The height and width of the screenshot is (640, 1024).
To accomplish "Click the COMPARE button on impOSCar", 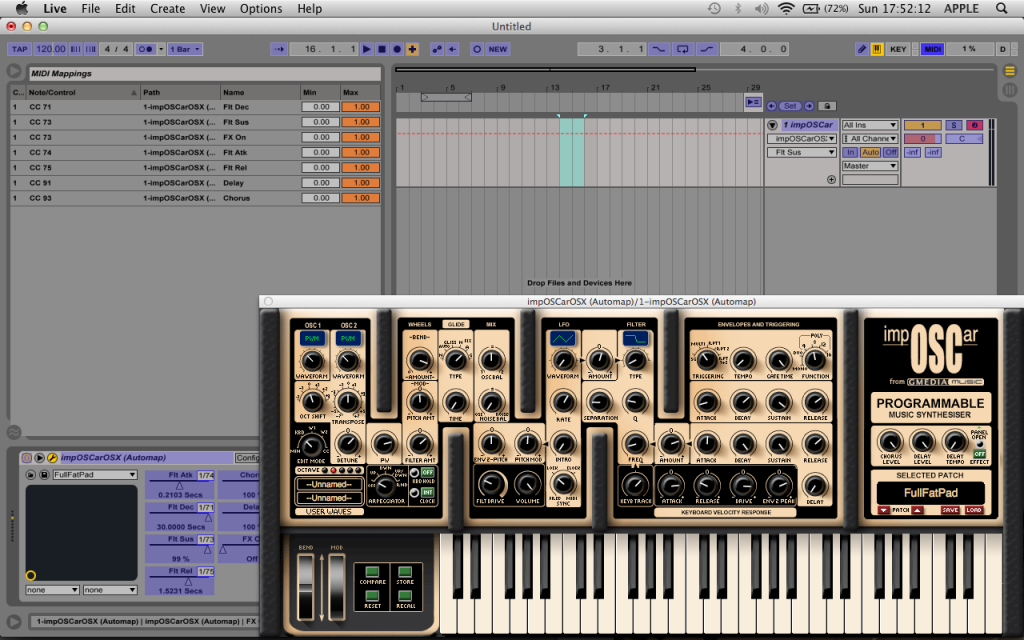I will pyautogui.click(x=372, y=573).
